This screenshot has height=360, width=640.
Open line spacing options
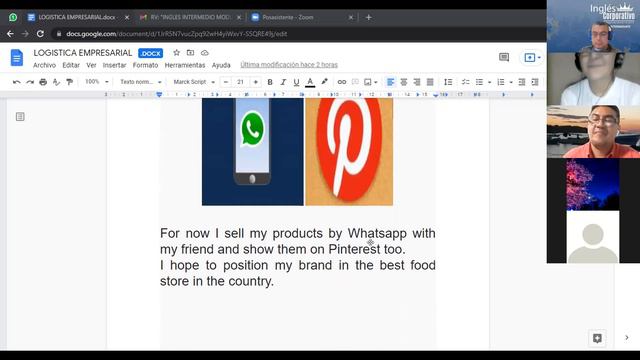pos(448,82)
